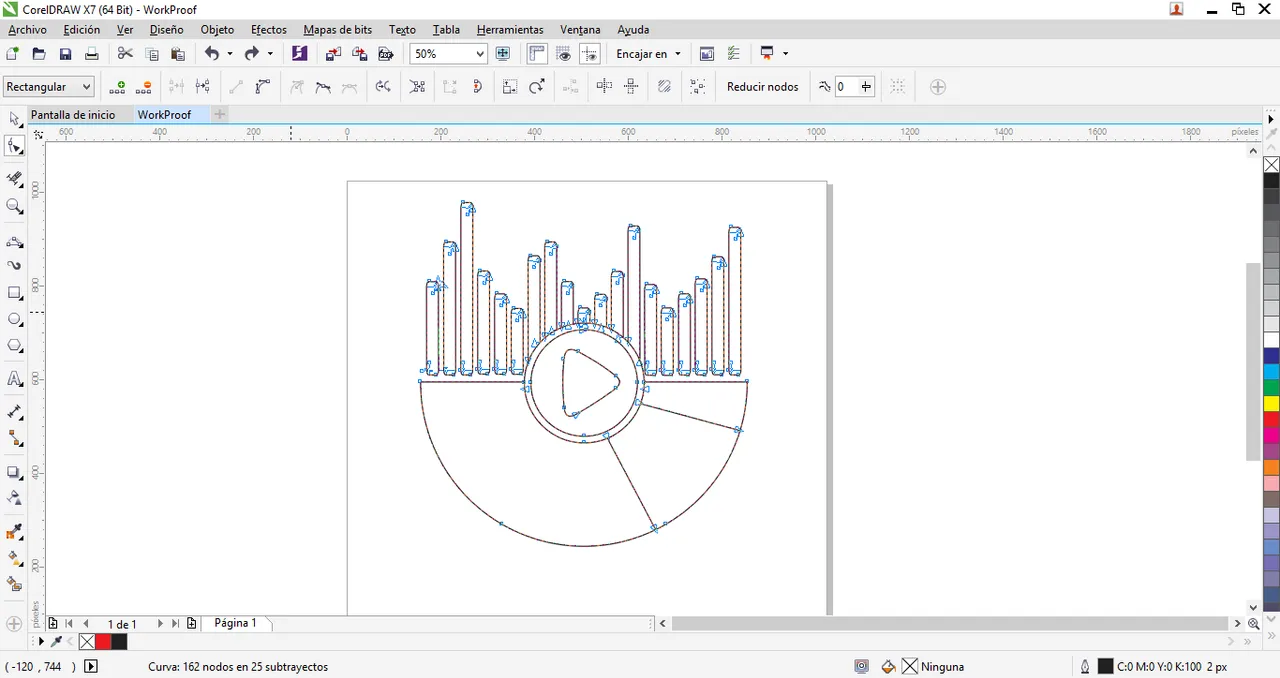The image size is (1280, 678).
Task: Open the Mapas de bits menu
Action: (x=337, y=30)
